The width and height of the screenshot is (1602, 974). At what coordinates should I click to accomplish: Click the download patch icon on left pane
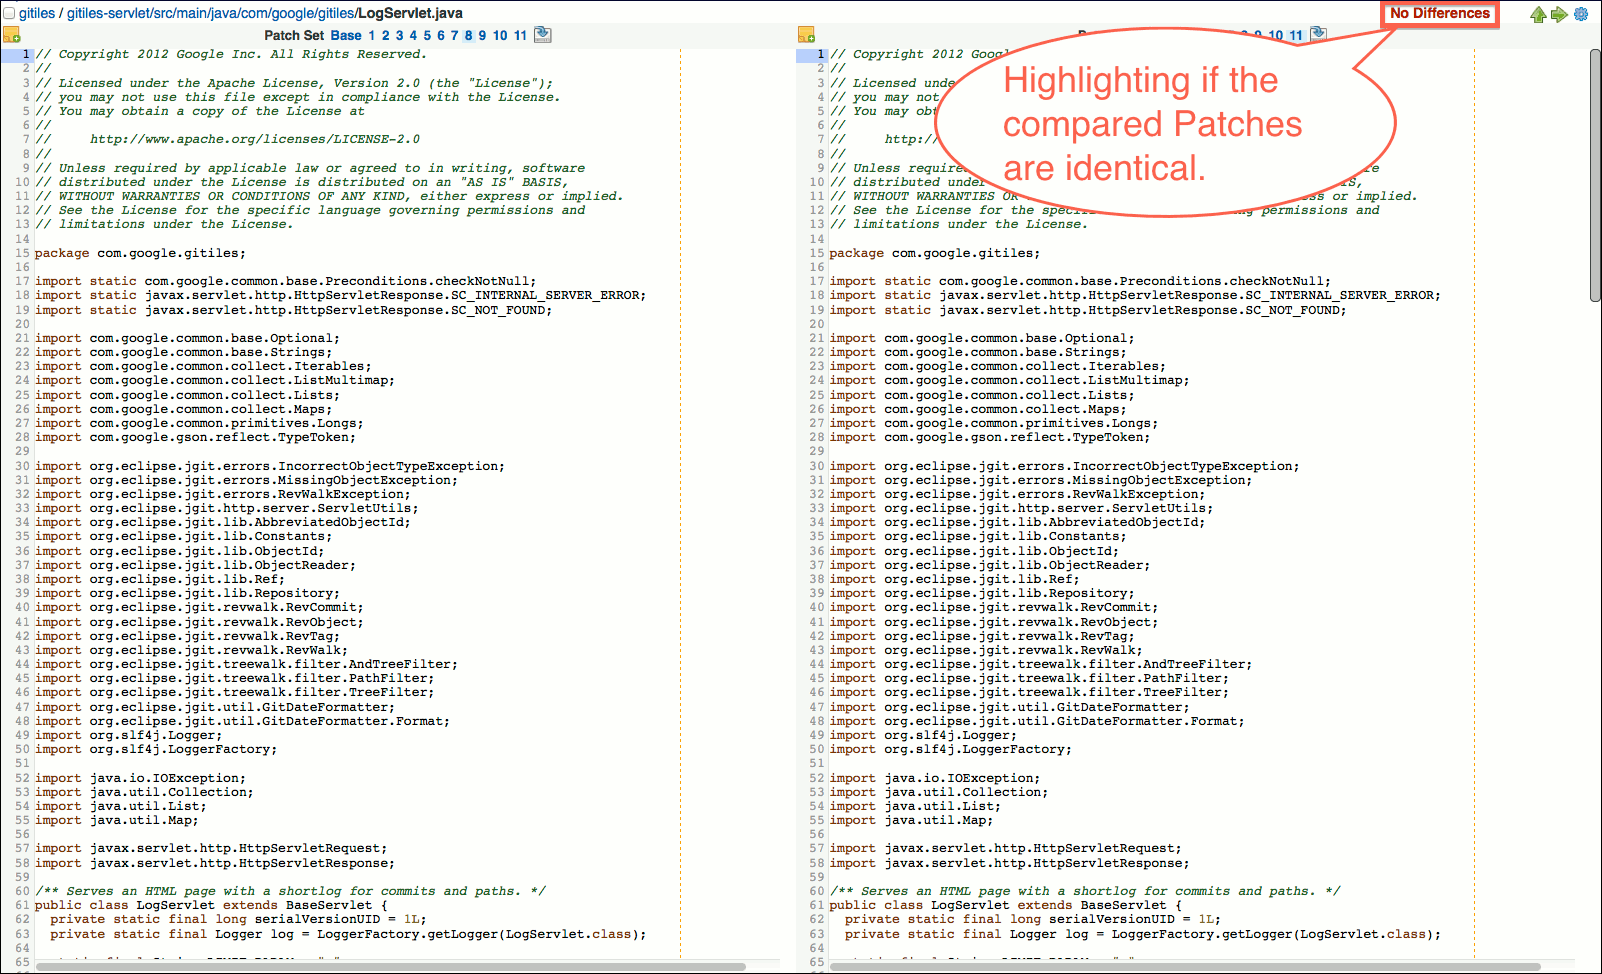point(542,34)
